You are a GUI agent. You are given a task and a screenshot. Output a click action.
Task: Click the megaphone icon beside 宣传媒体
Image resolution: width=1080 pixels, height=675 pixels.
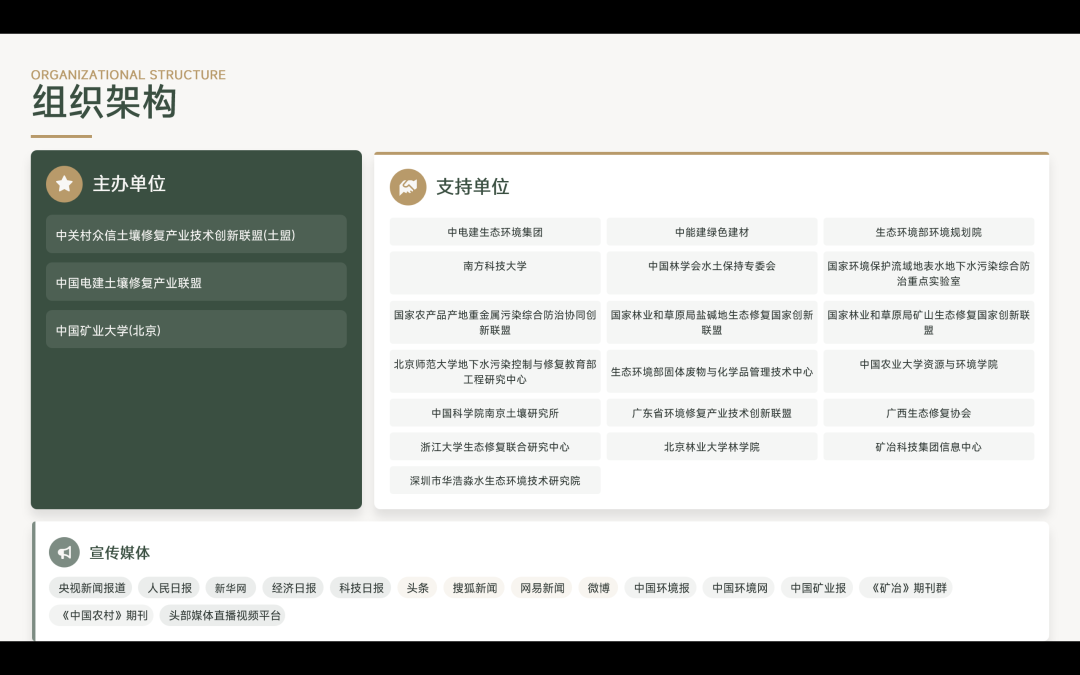pos(64,552)
